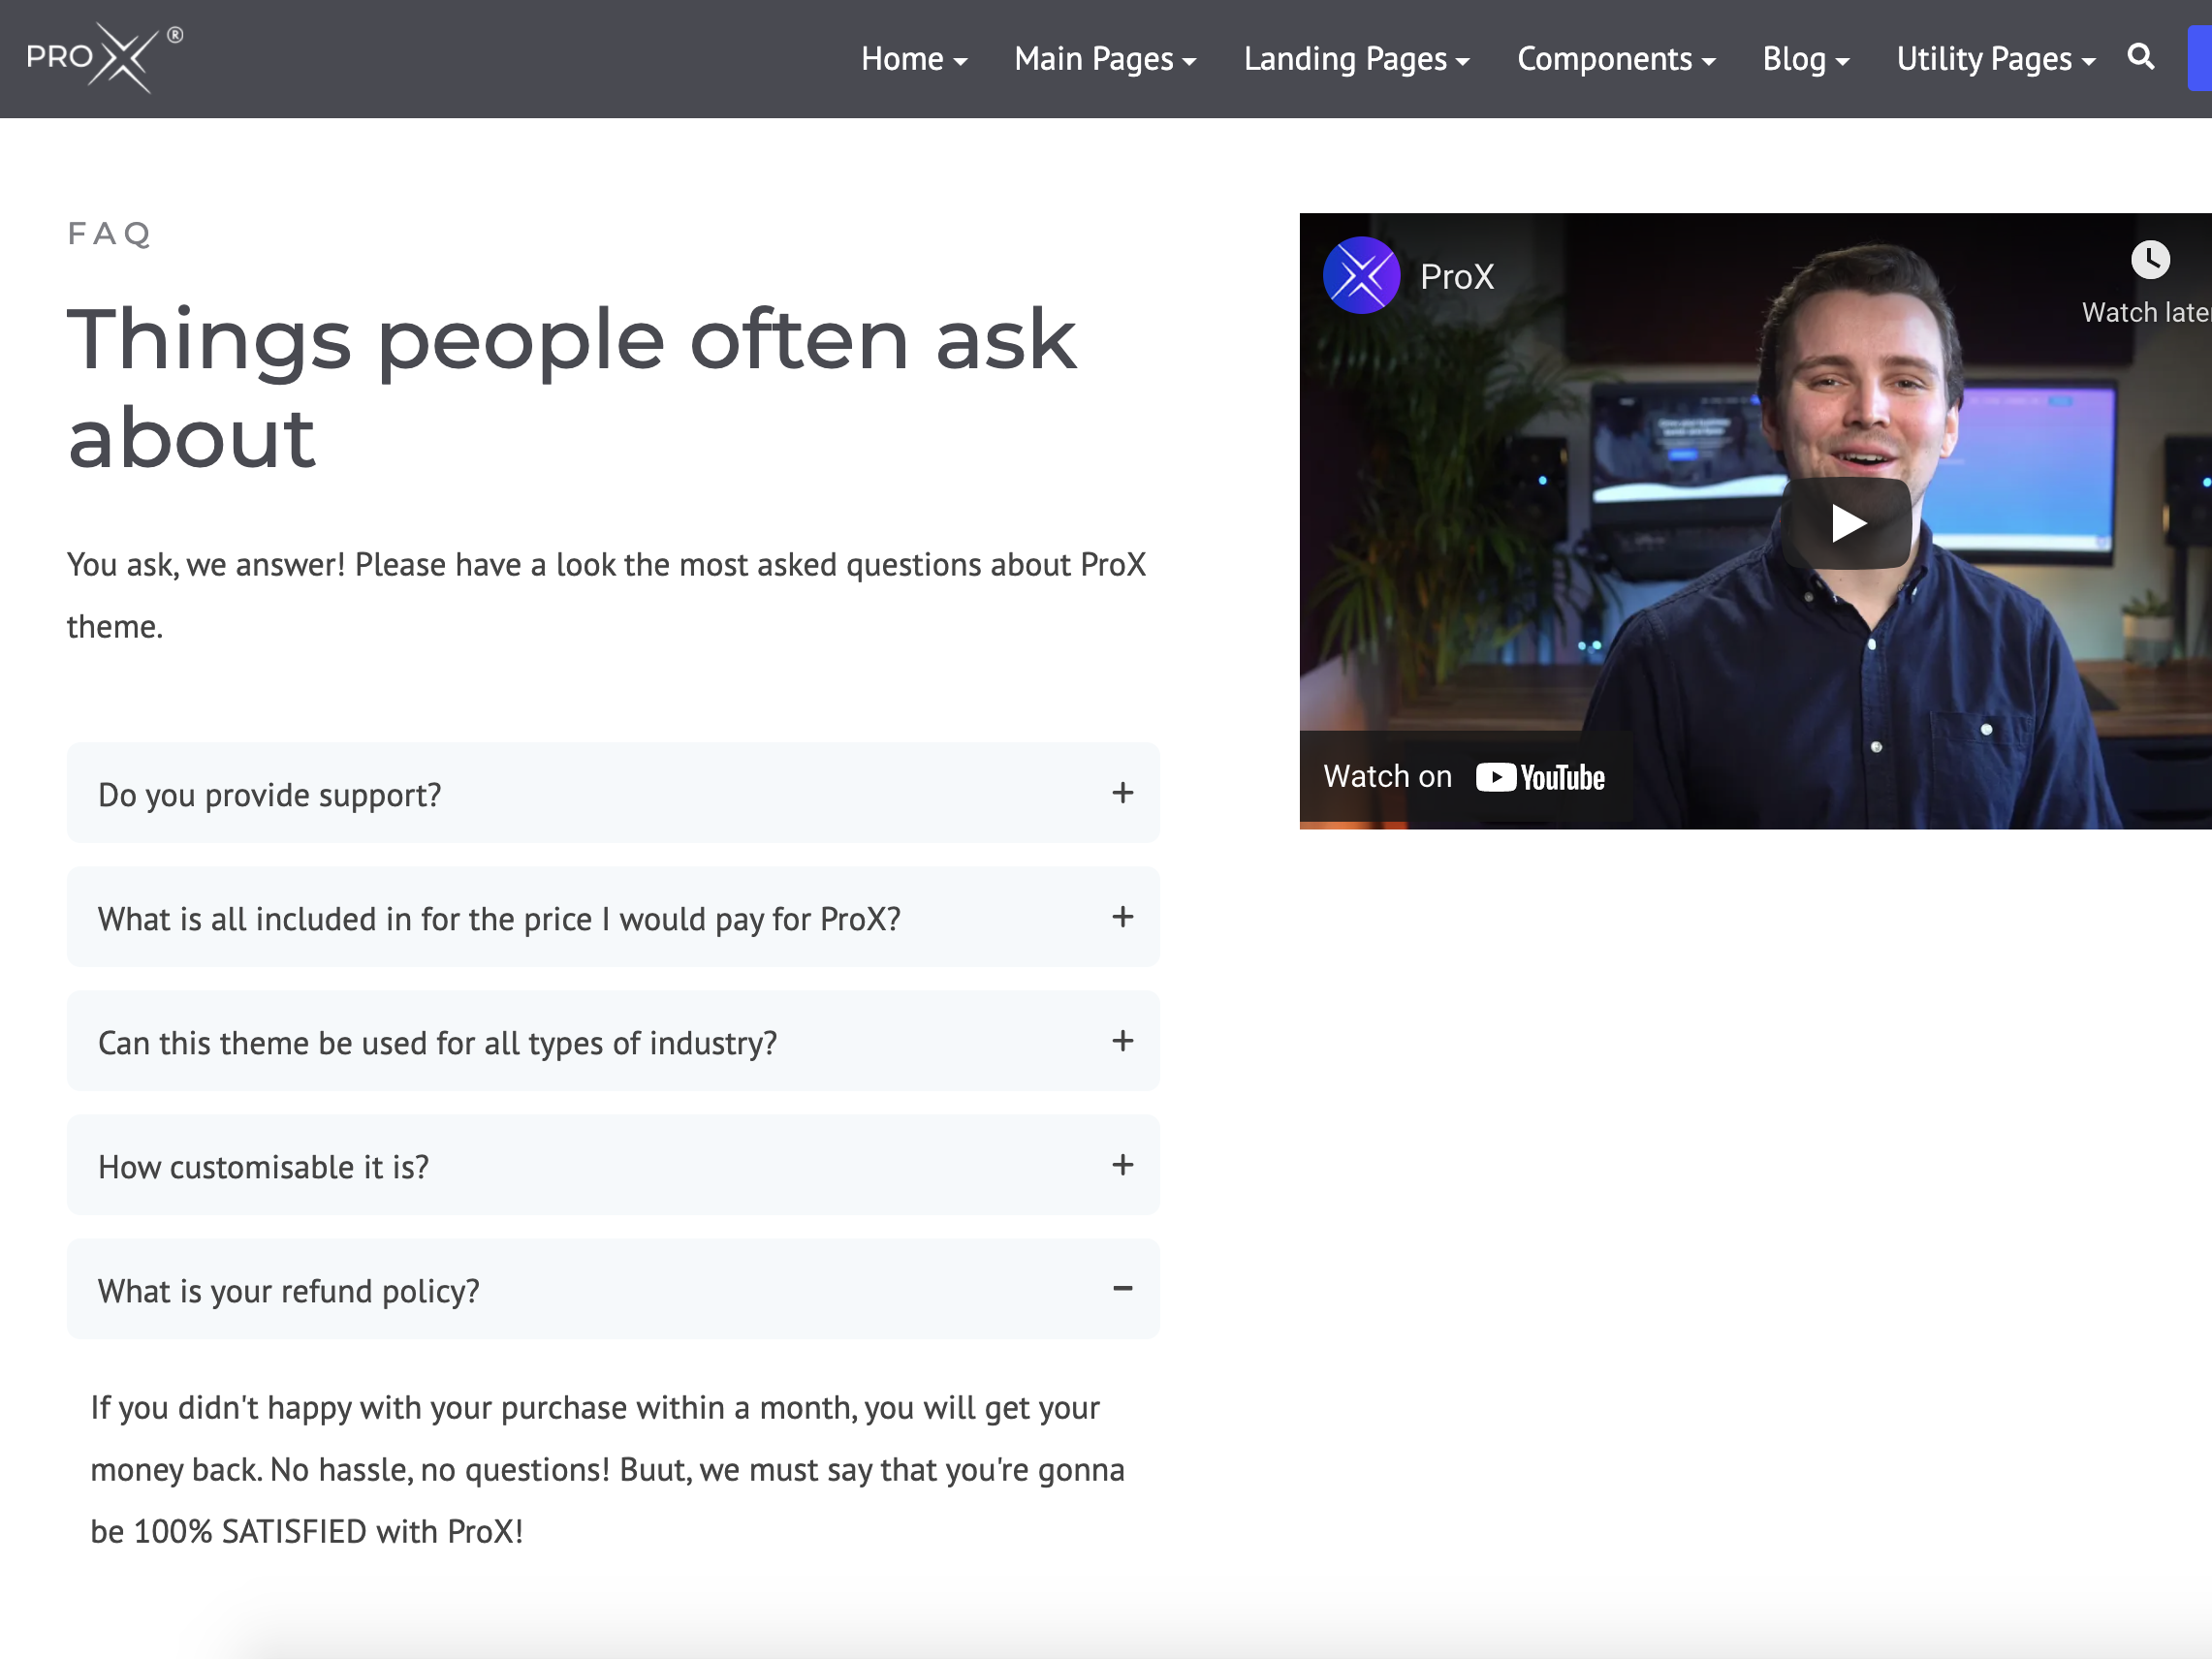The image size is (2212, 1659).
Task: Open the Home dropdown menu
Action: 913,59
